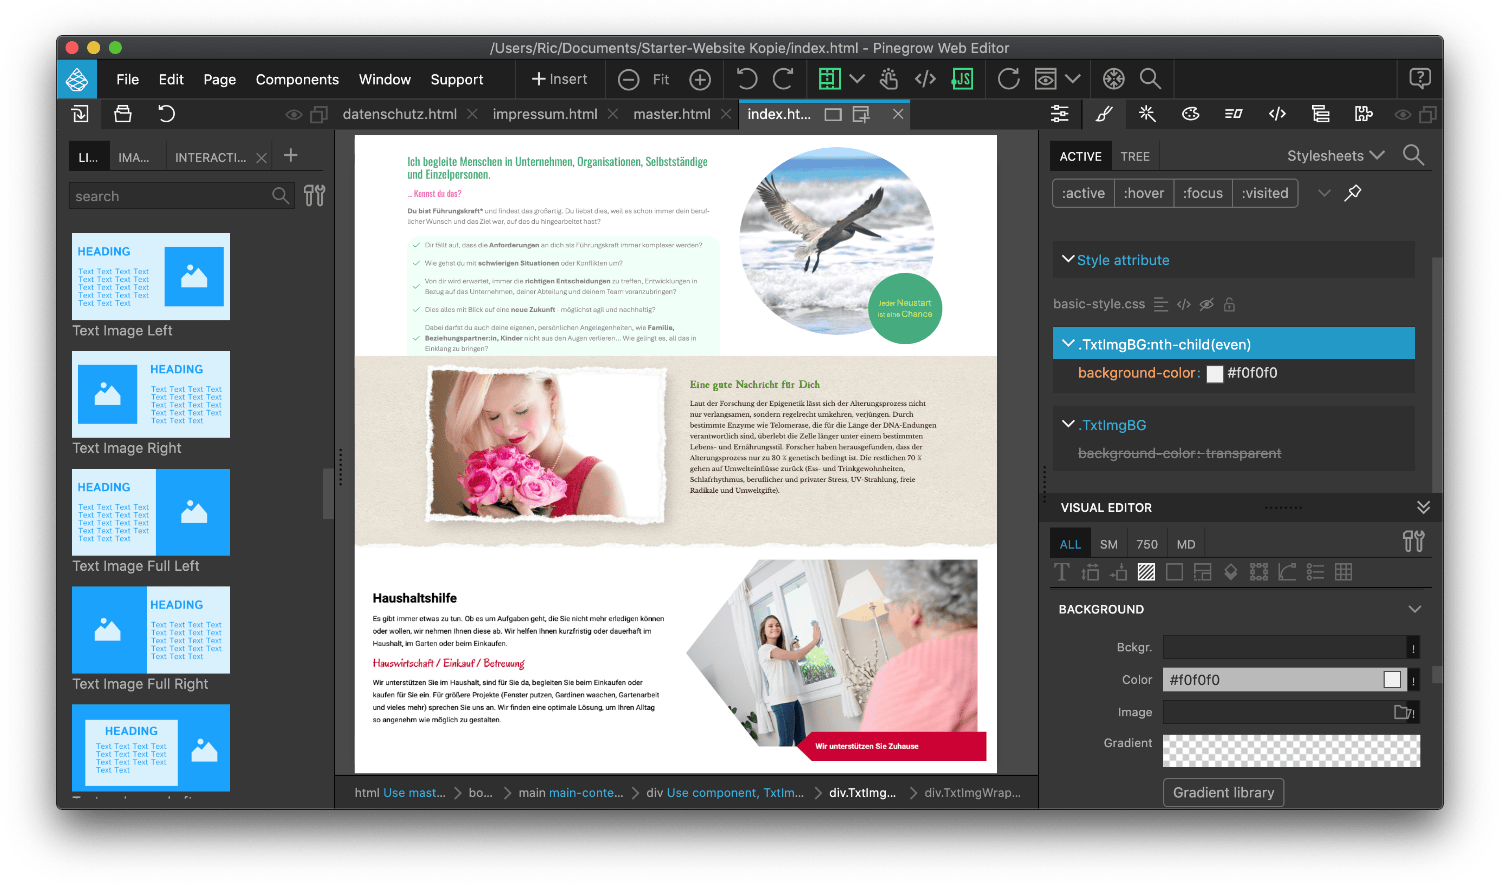Collapse the .TxtImgBG:nth-child(even) rule

(1068, 344)
